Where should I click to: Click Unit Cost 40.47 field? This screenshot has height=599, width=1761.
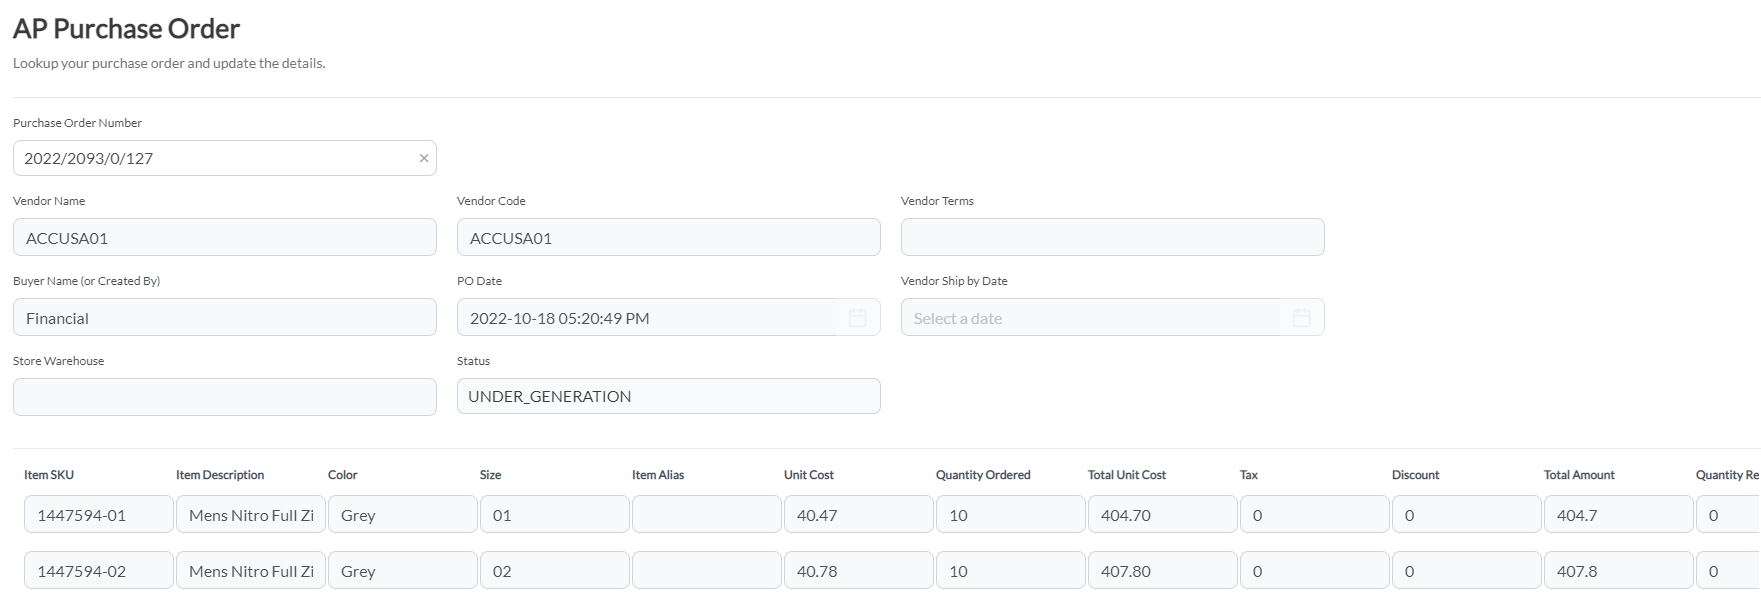coord(859,515)
